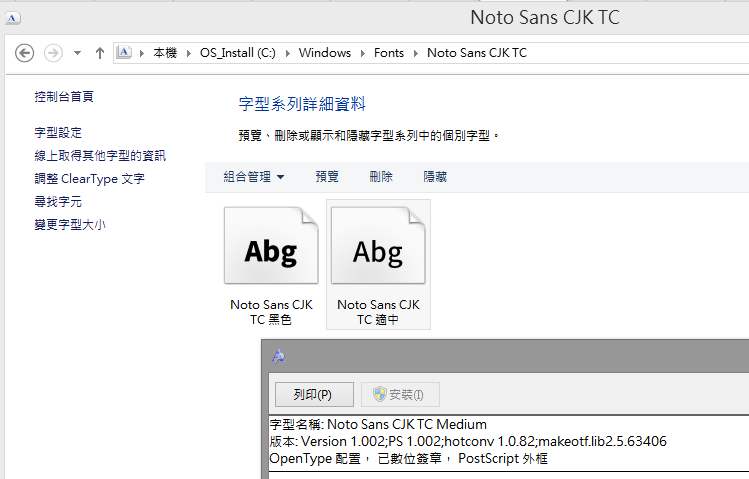Viewport: 749px width, 479px height.
Task: Go up one folder level
Action: pos(99,53)
